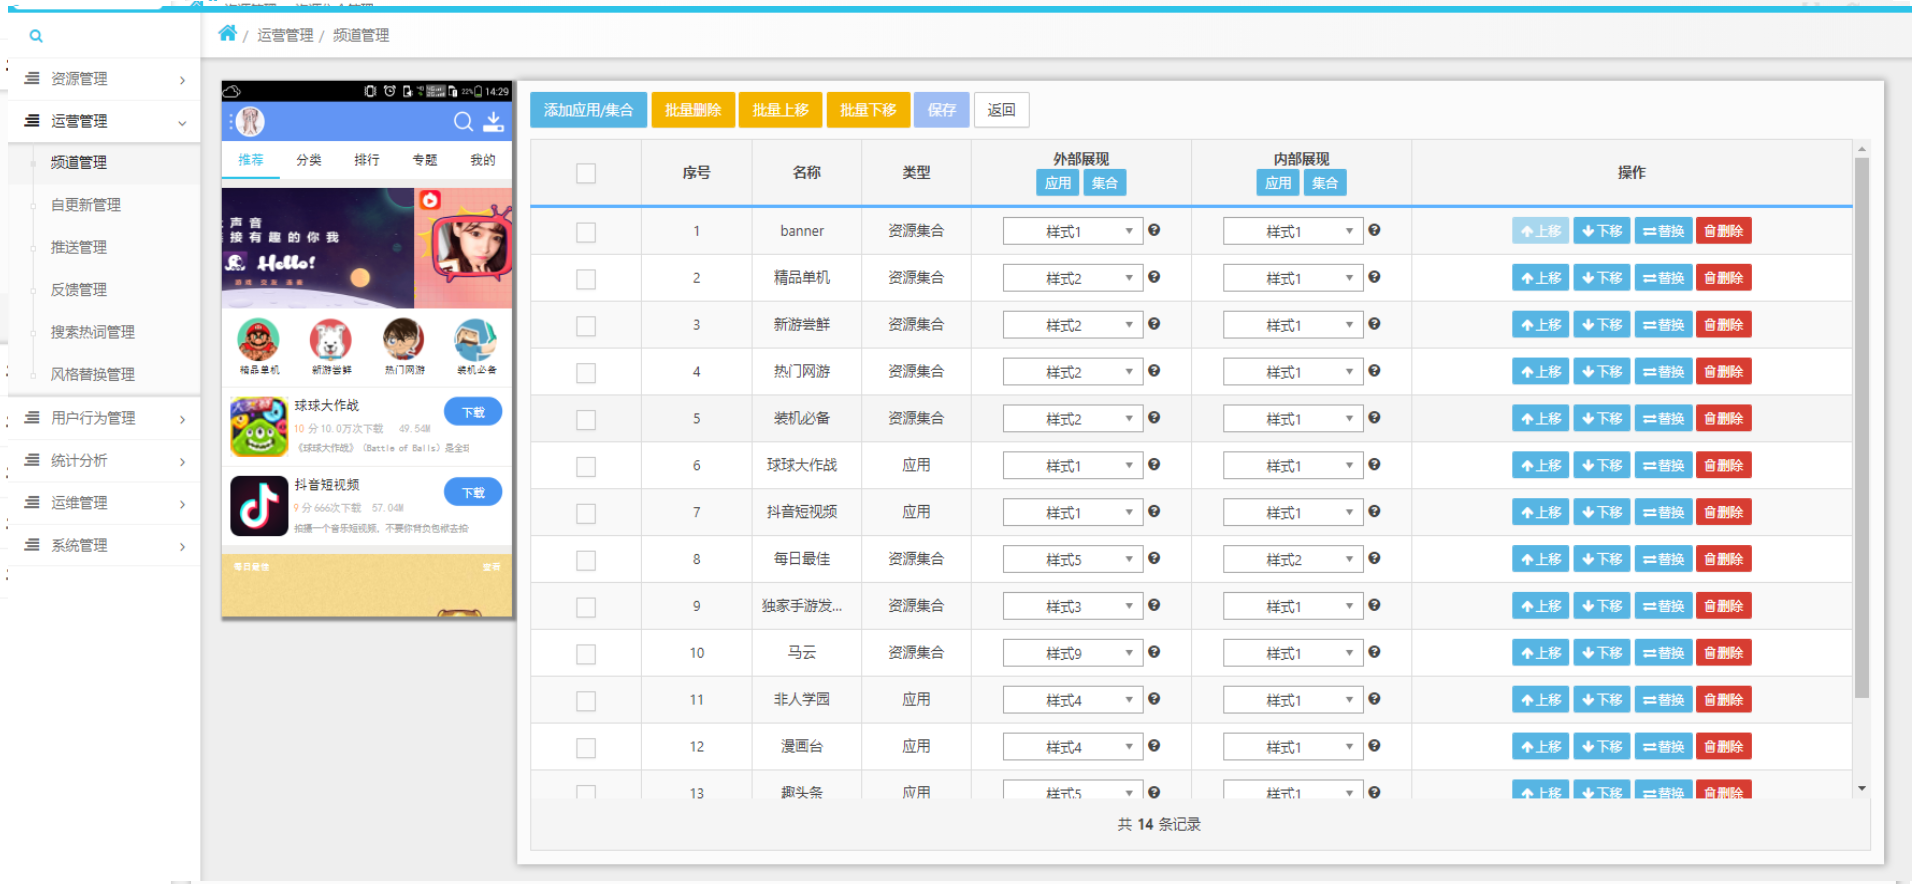
Task: Click the 添加应用/集合 button
Action: pyautogui.click(x=588, y=110)
